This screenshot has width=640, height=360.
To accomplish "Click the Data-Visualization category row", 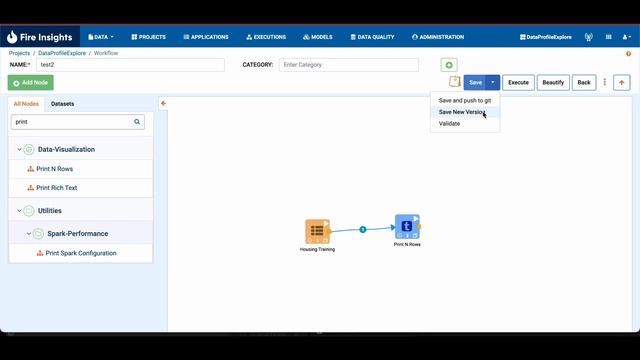I will [81, 149].
